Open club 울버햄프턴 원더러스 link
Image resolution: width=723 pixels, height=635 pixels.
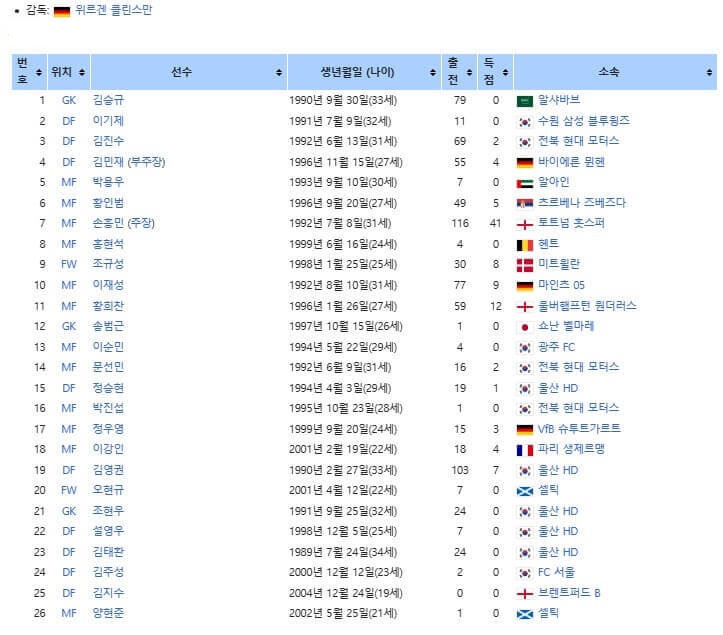587,306
